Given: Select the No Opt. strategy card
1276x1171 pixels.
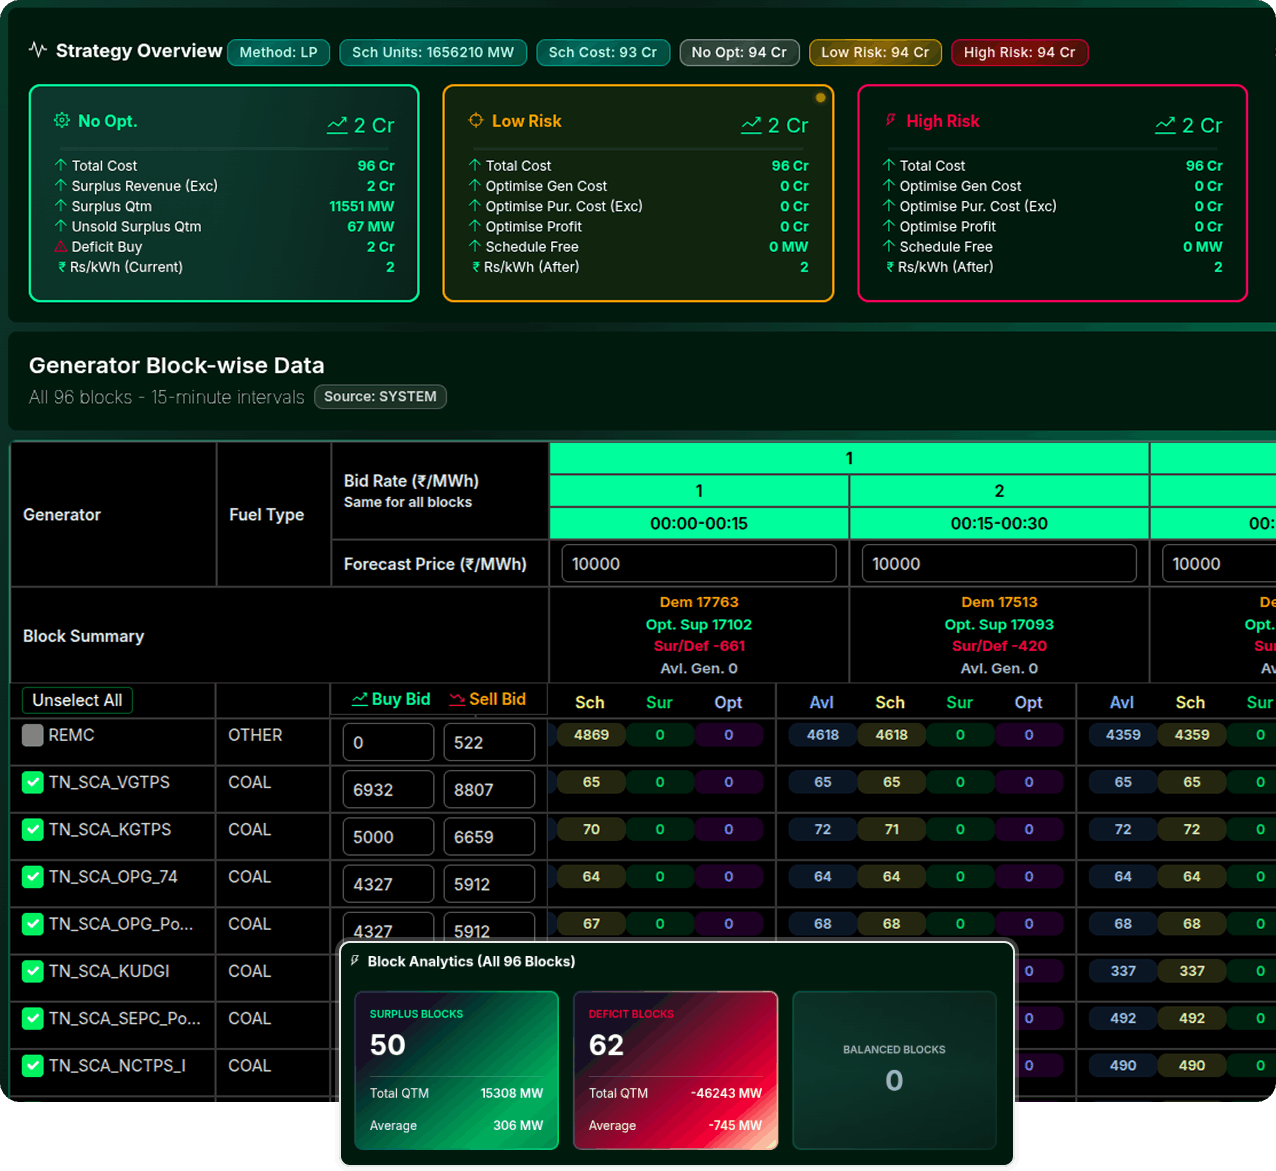Looking at the screenshot, I should click(224, 193).
